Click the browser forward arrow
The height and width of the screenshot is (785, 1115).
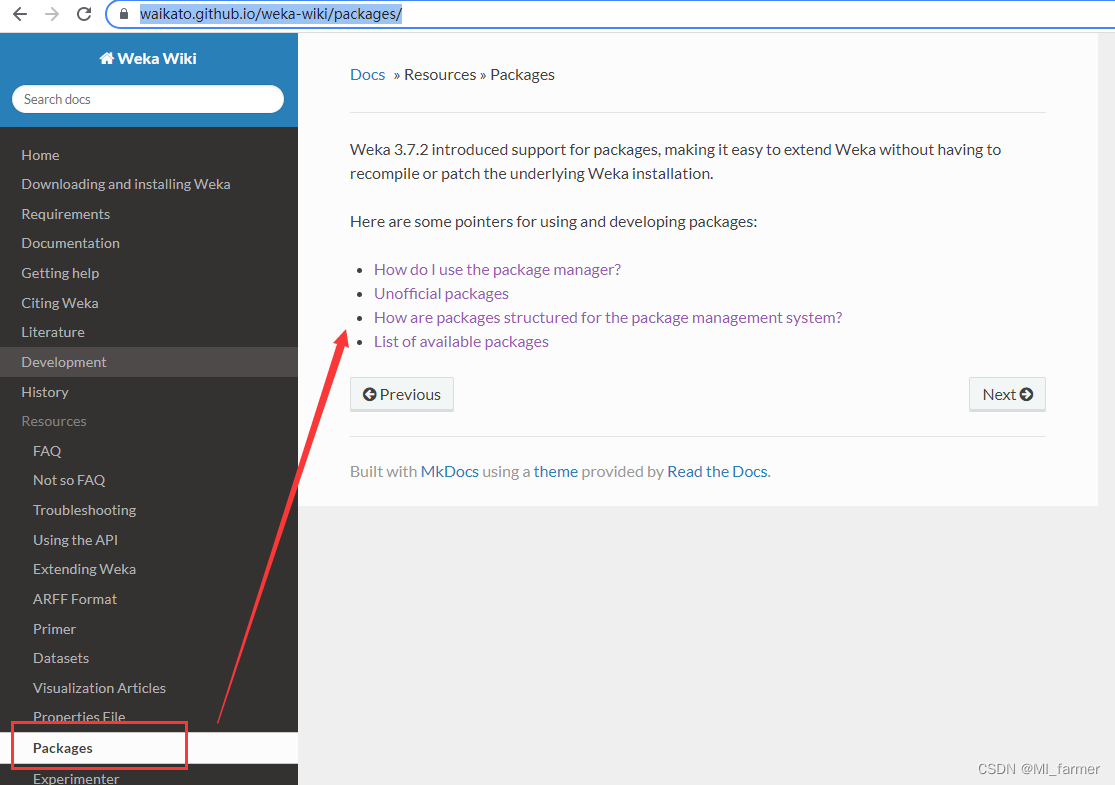(x=52, y=14)
